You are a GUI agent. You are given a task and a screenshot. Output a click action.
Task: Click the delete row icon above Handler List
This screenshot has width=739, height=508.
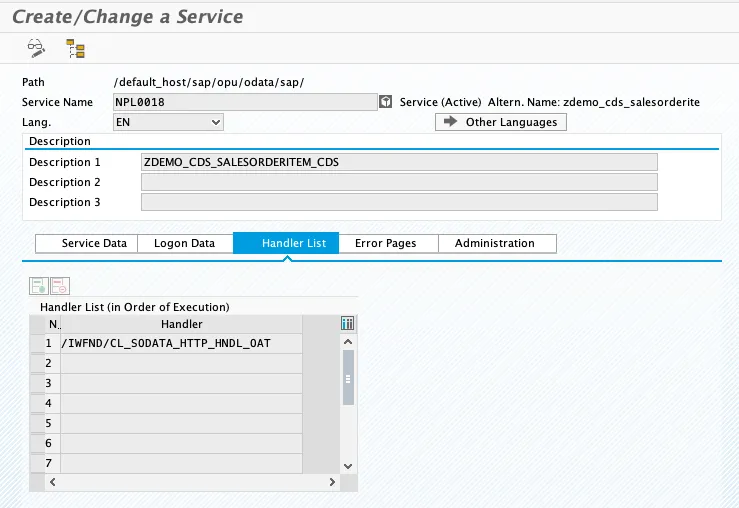coord(59,286)
